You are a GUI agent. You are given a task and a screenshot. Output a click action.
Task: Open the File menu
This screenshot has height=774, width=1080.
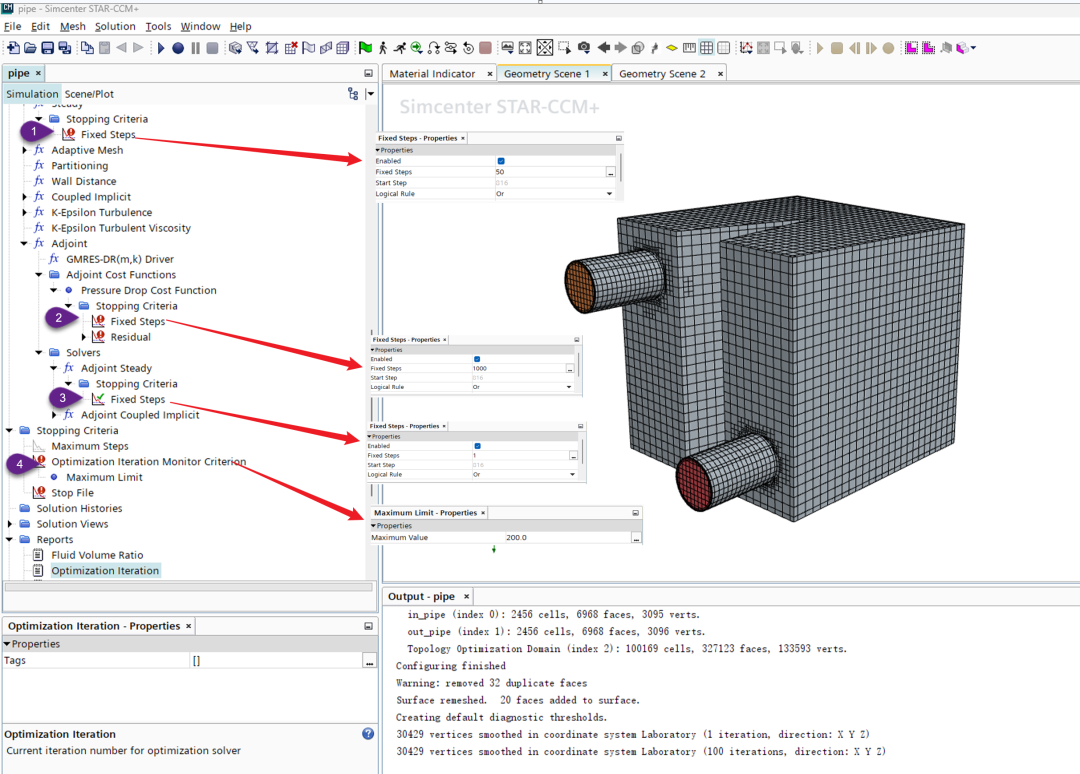pos(12,26)
